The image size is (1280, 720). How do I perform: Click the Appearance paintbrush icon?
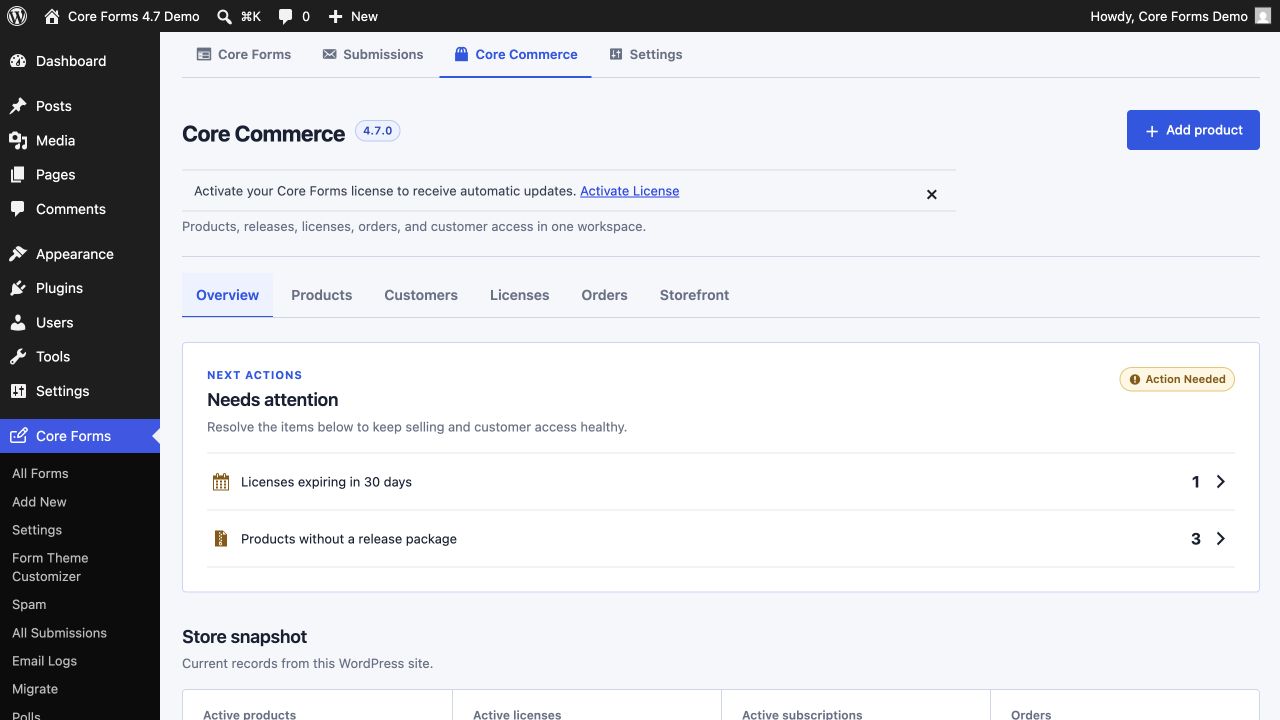point(18,254)
